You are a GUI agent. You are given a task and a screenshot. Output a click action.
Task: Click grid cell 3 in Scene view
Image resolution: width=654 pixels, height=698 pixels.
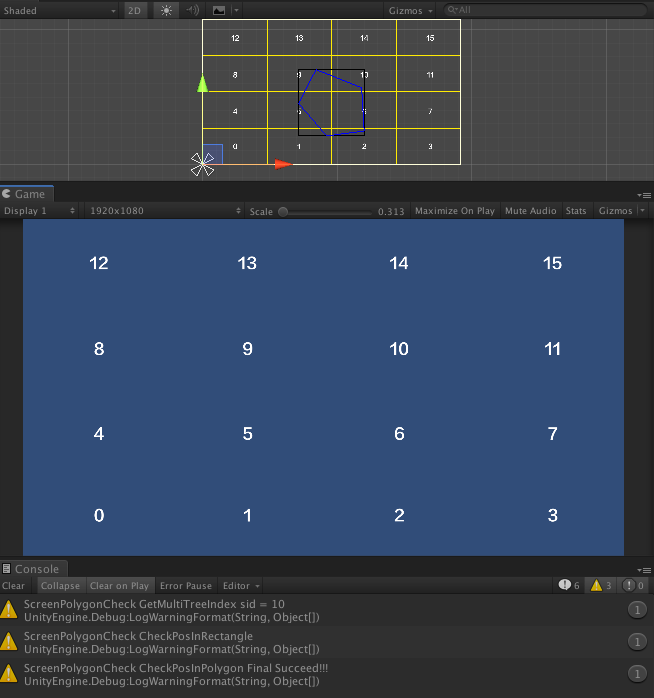(429, 146)
